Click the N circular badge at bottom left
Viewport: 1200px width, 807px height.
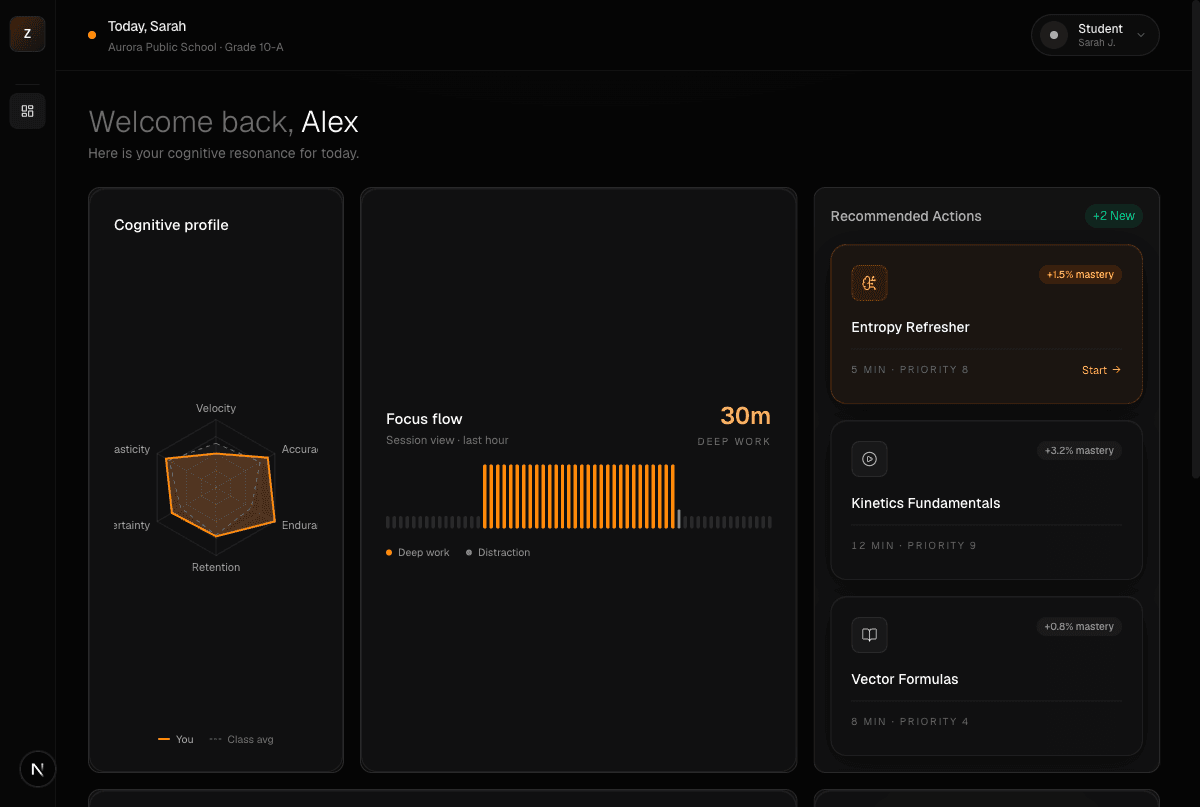pyautogui.click(x=38, y=769)
